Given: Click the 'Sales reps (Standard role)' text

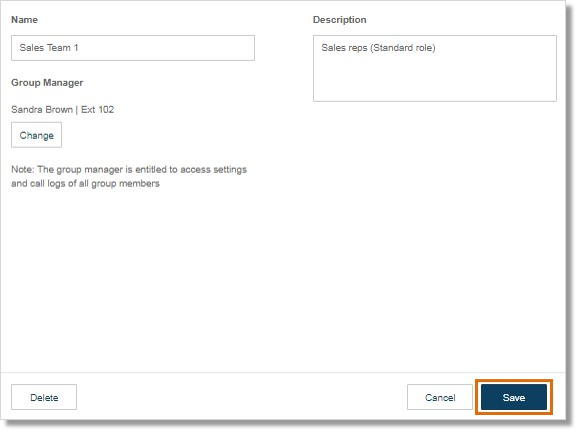Looking at the screenshot, I should click(378, 48).
